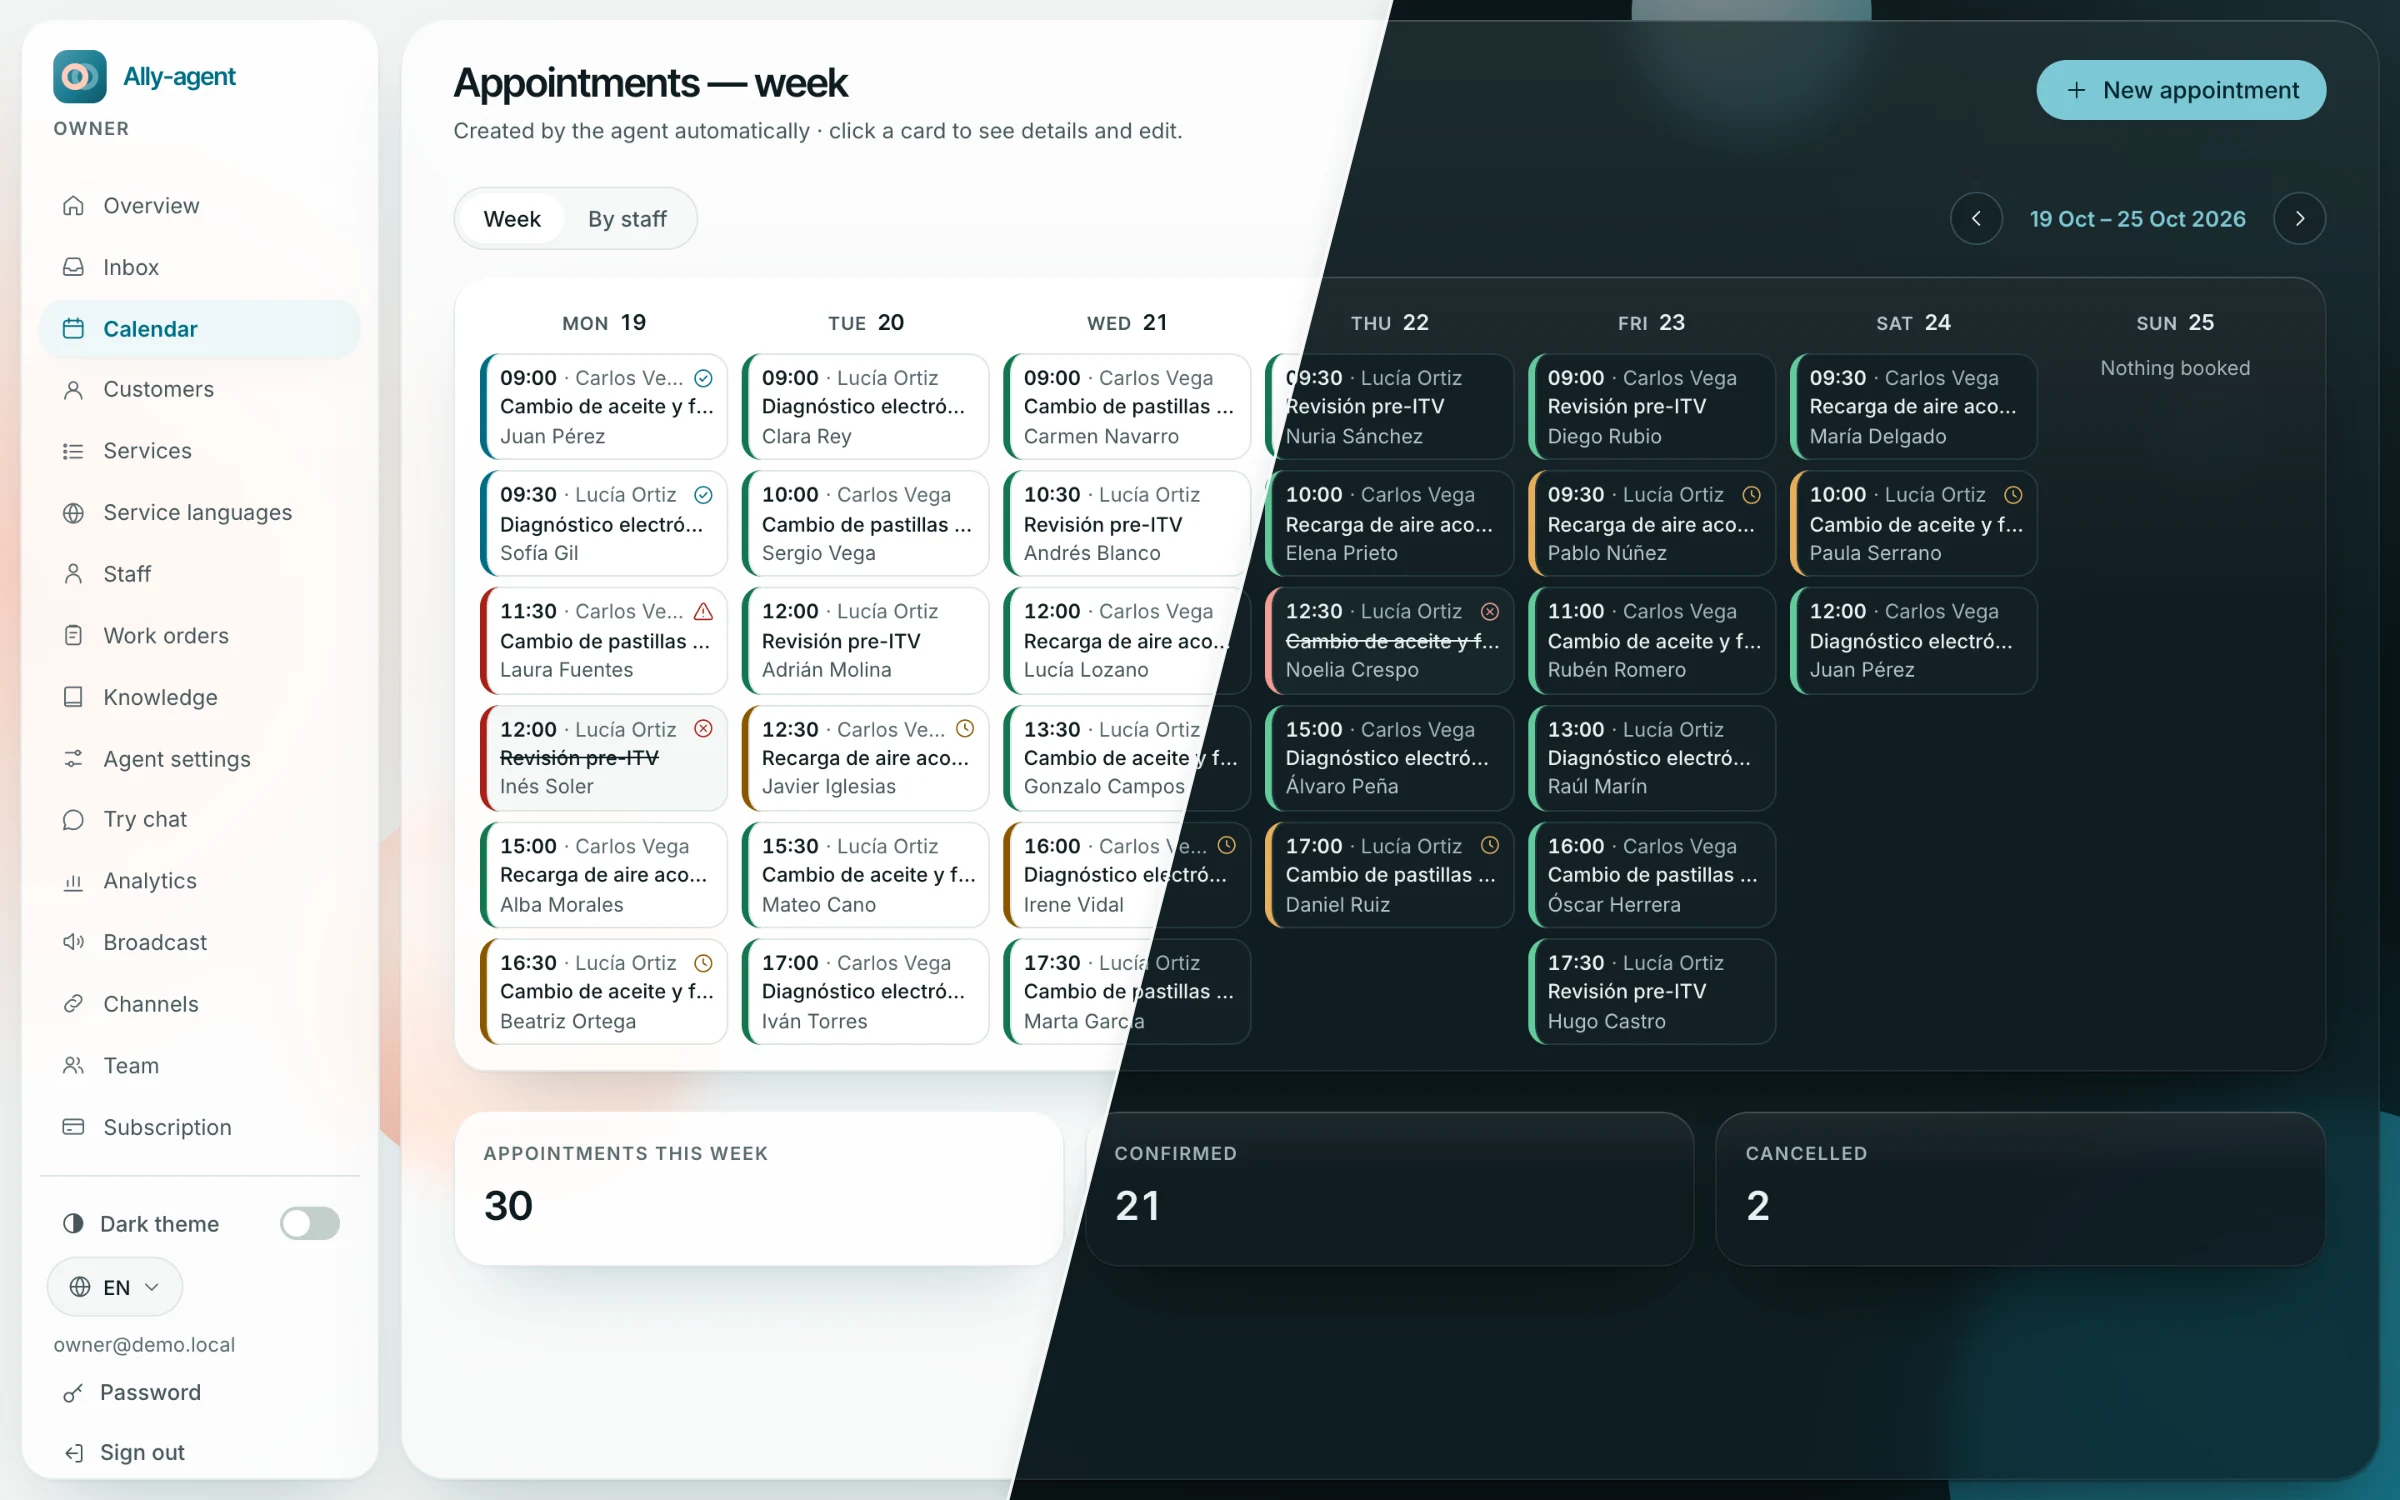This screenshot has height=1500, width=2400.
Task: Click the Ally-agent logo icon
Action: (79, 76)
